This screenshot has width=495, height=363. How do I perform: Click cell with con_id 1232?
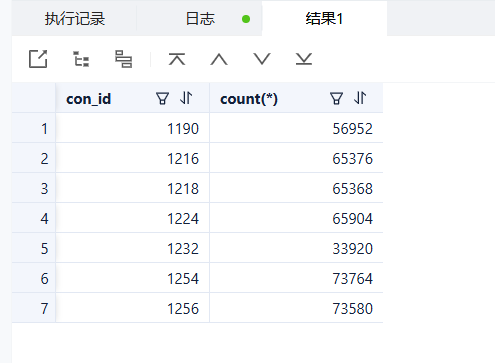132,248
